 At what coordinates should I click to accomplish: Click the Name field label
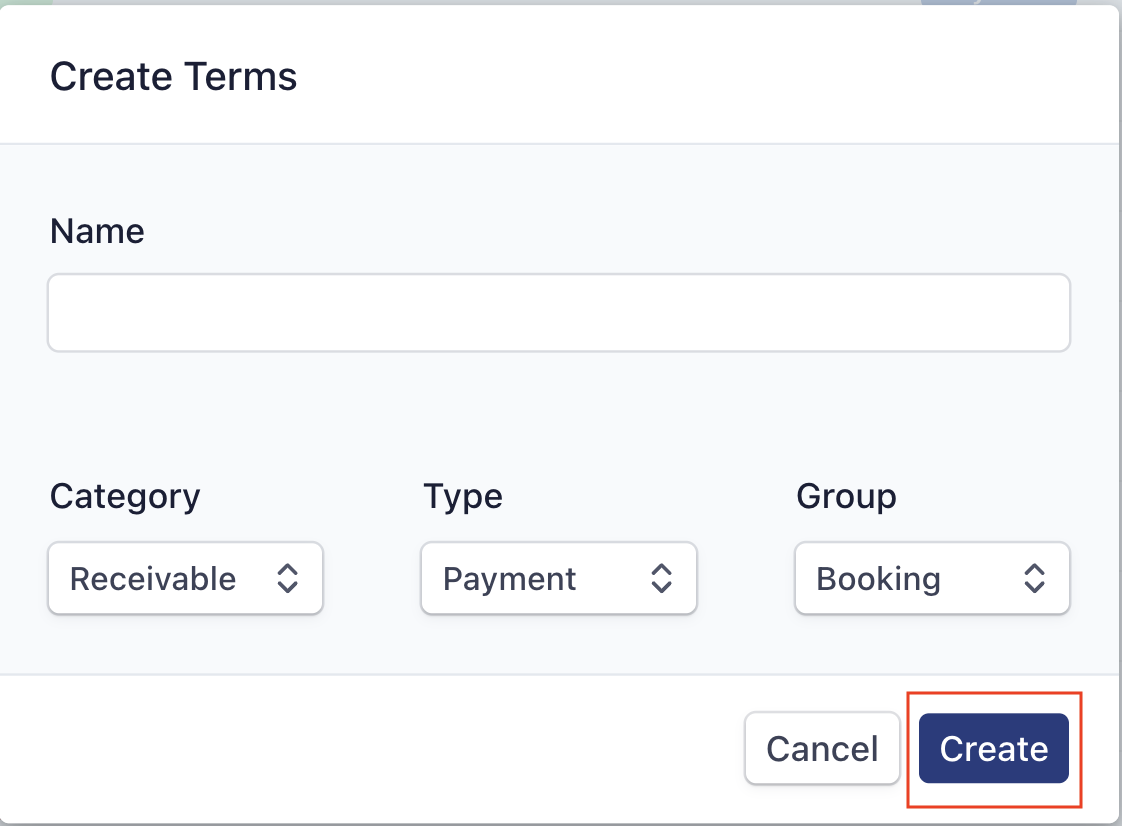click(97, 232)
